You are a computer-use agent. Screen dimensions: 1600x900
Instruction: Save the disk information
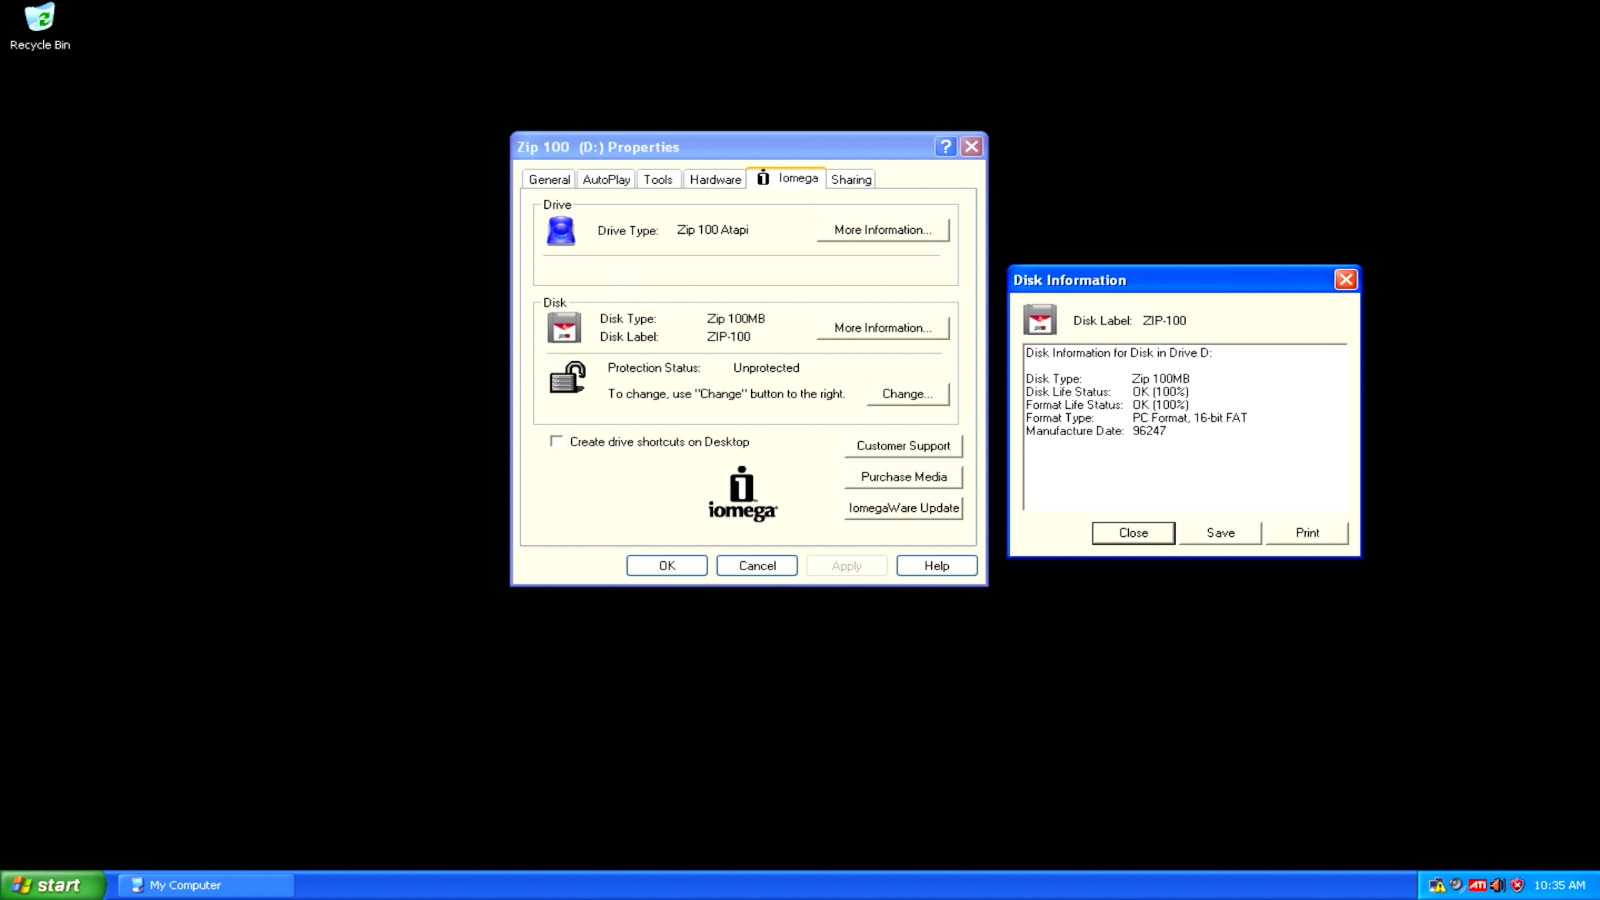(x=1220, y=533)
